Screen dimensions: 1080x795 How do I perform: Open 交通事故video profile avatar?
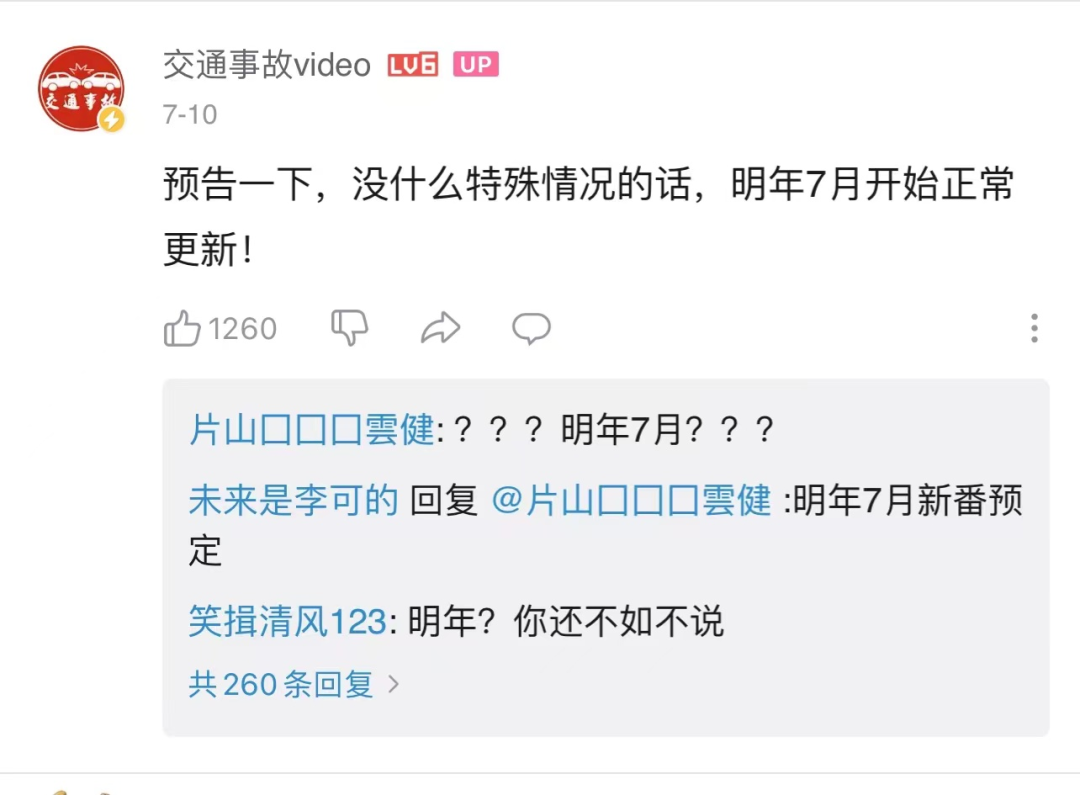click(81, 89)
